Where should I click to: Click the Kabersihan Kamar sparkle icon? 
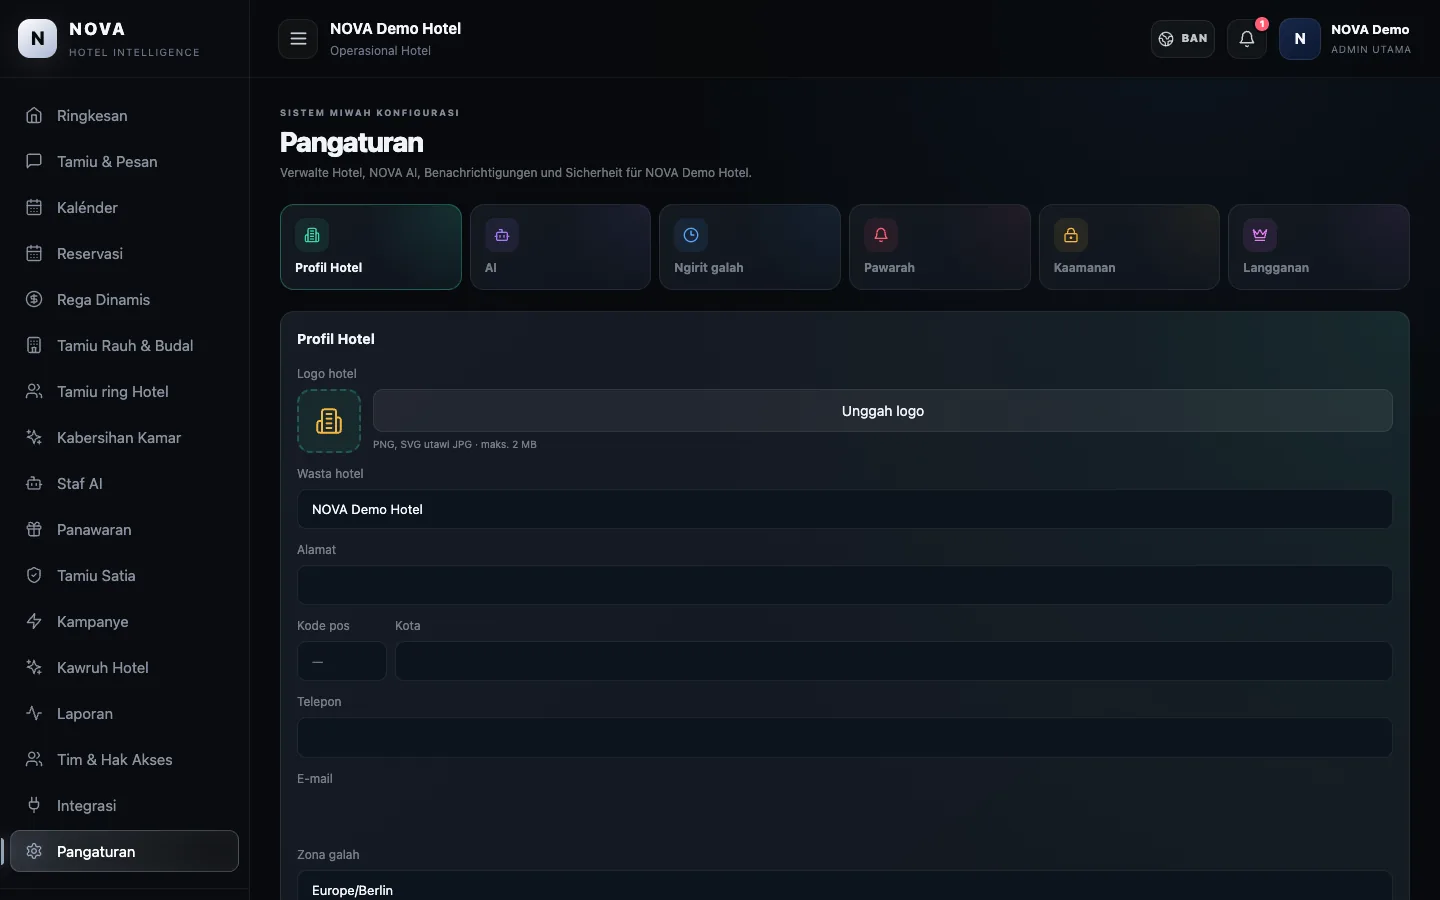click(x=34, y=438)
